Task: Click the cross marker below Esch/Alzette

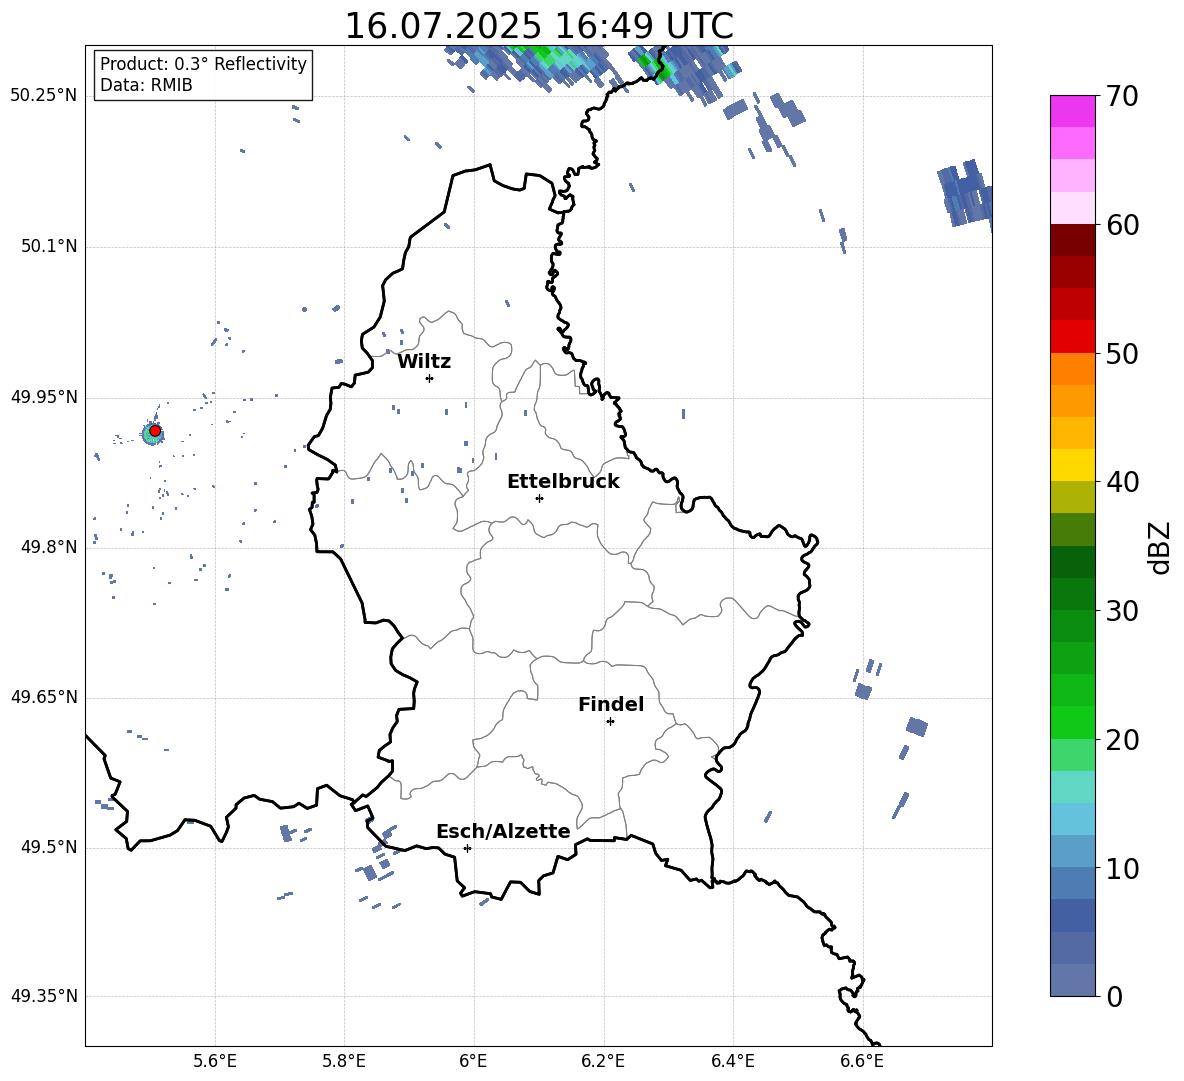Action: point(467,848)
